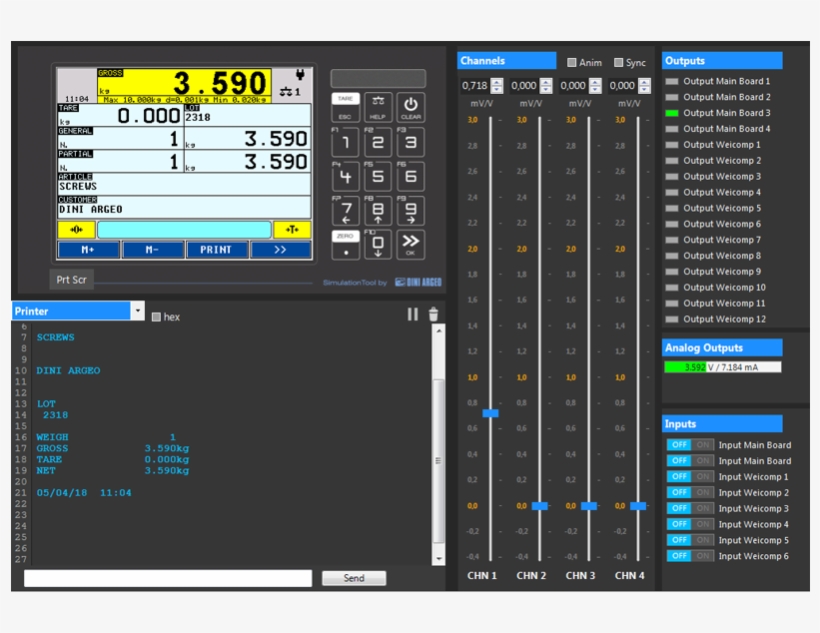
Task: Tap keypad key 4 (F4)
Action: tap(345, 176)
